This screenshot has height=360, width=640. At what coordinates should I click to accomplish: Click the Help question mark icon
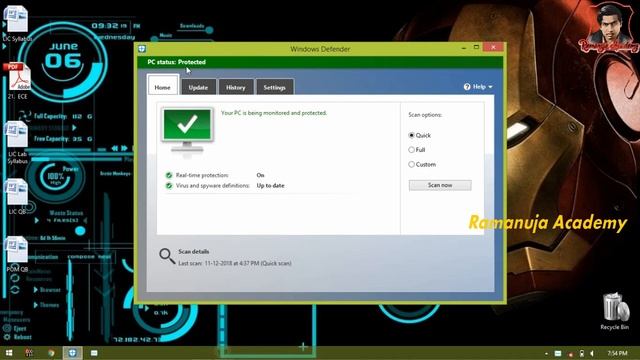tap(467, 87)
